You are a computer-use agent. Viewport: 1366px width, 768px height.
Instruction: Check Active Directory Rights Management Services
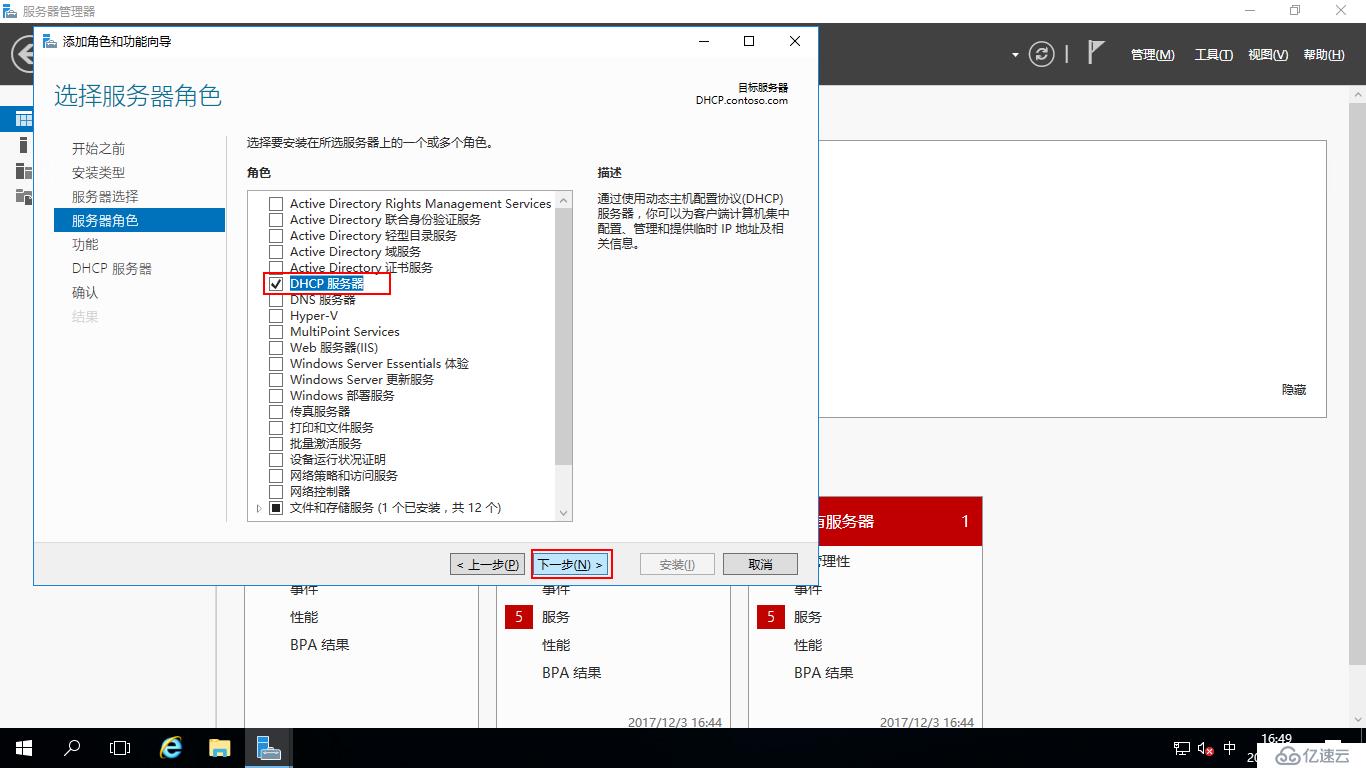(x=276, y=204)
